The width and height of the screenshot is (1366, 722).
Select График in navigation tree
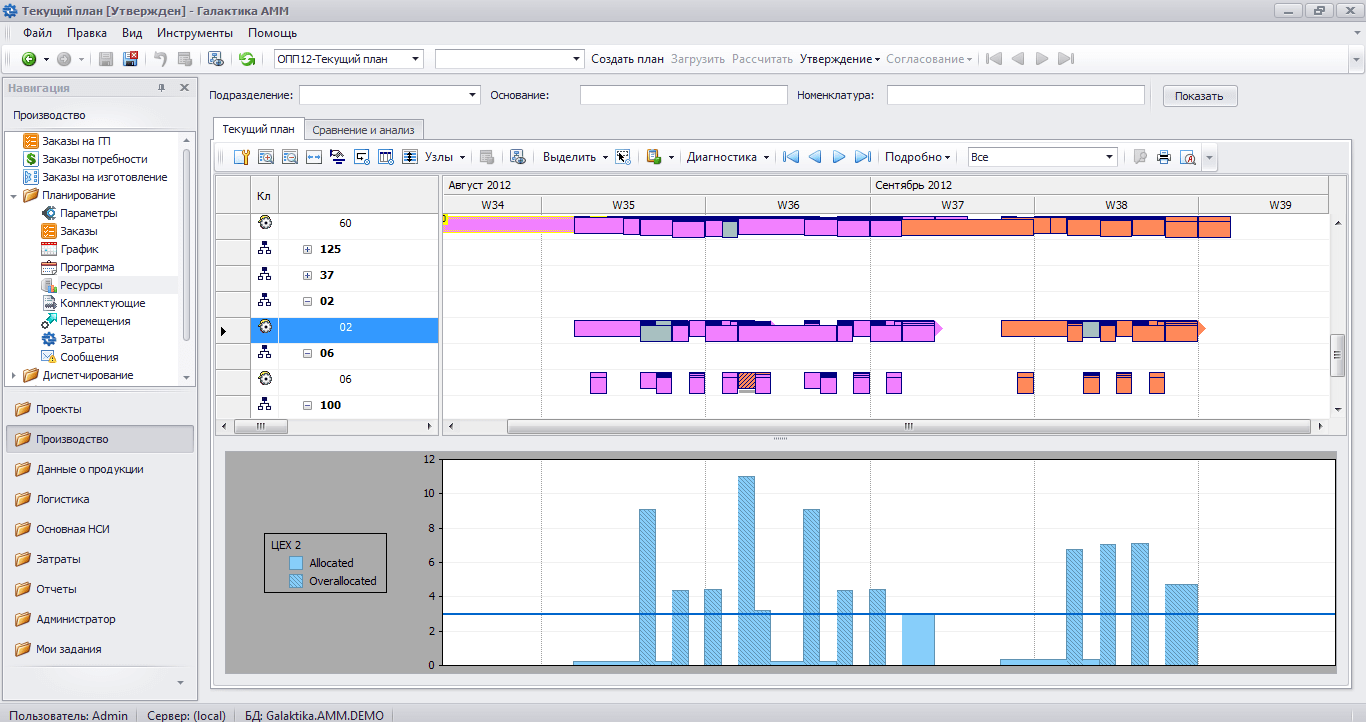[x=79, y=249]
